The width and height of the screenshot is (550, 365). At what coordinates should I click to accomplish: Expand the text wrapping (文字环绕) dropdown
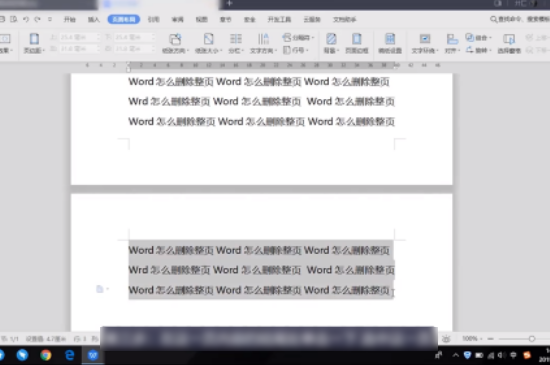coord(437,51)
